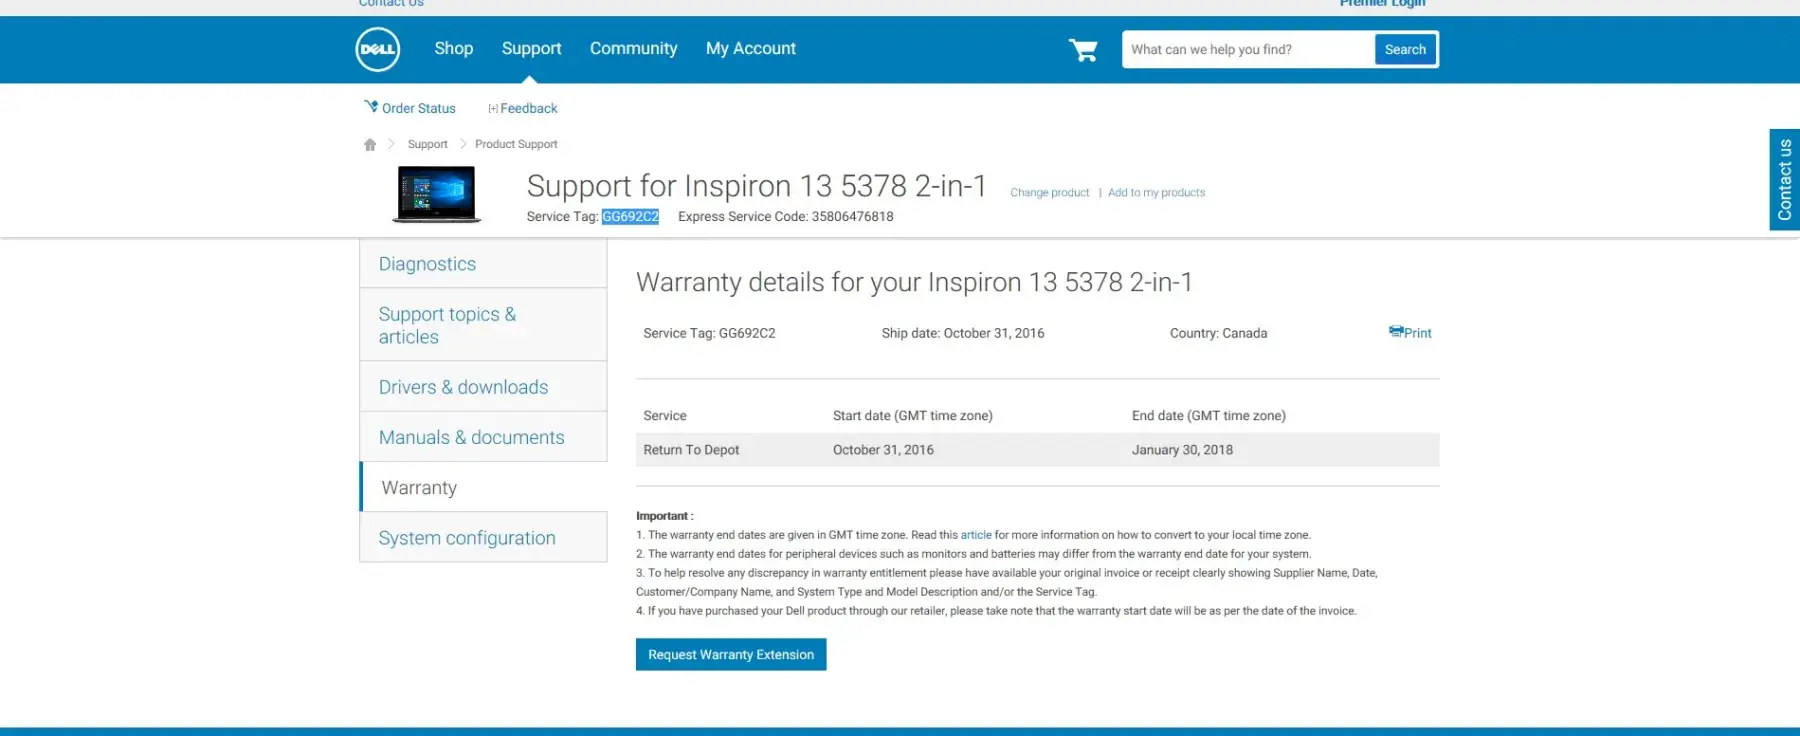Screen dimensions: 1800x736
Task: Open the shopping cart icon
Action: click(x=1083, y=50)
